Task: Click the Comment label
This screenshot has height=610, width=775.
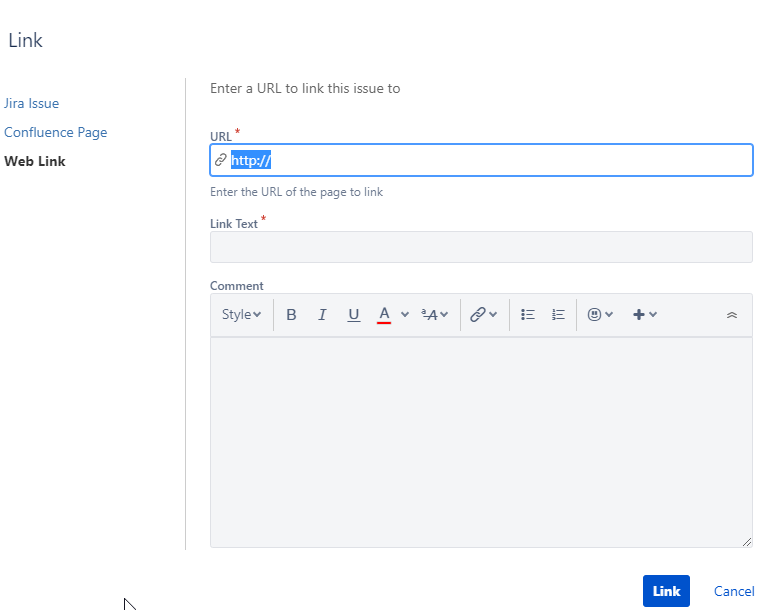Action: tap(237, 286)
